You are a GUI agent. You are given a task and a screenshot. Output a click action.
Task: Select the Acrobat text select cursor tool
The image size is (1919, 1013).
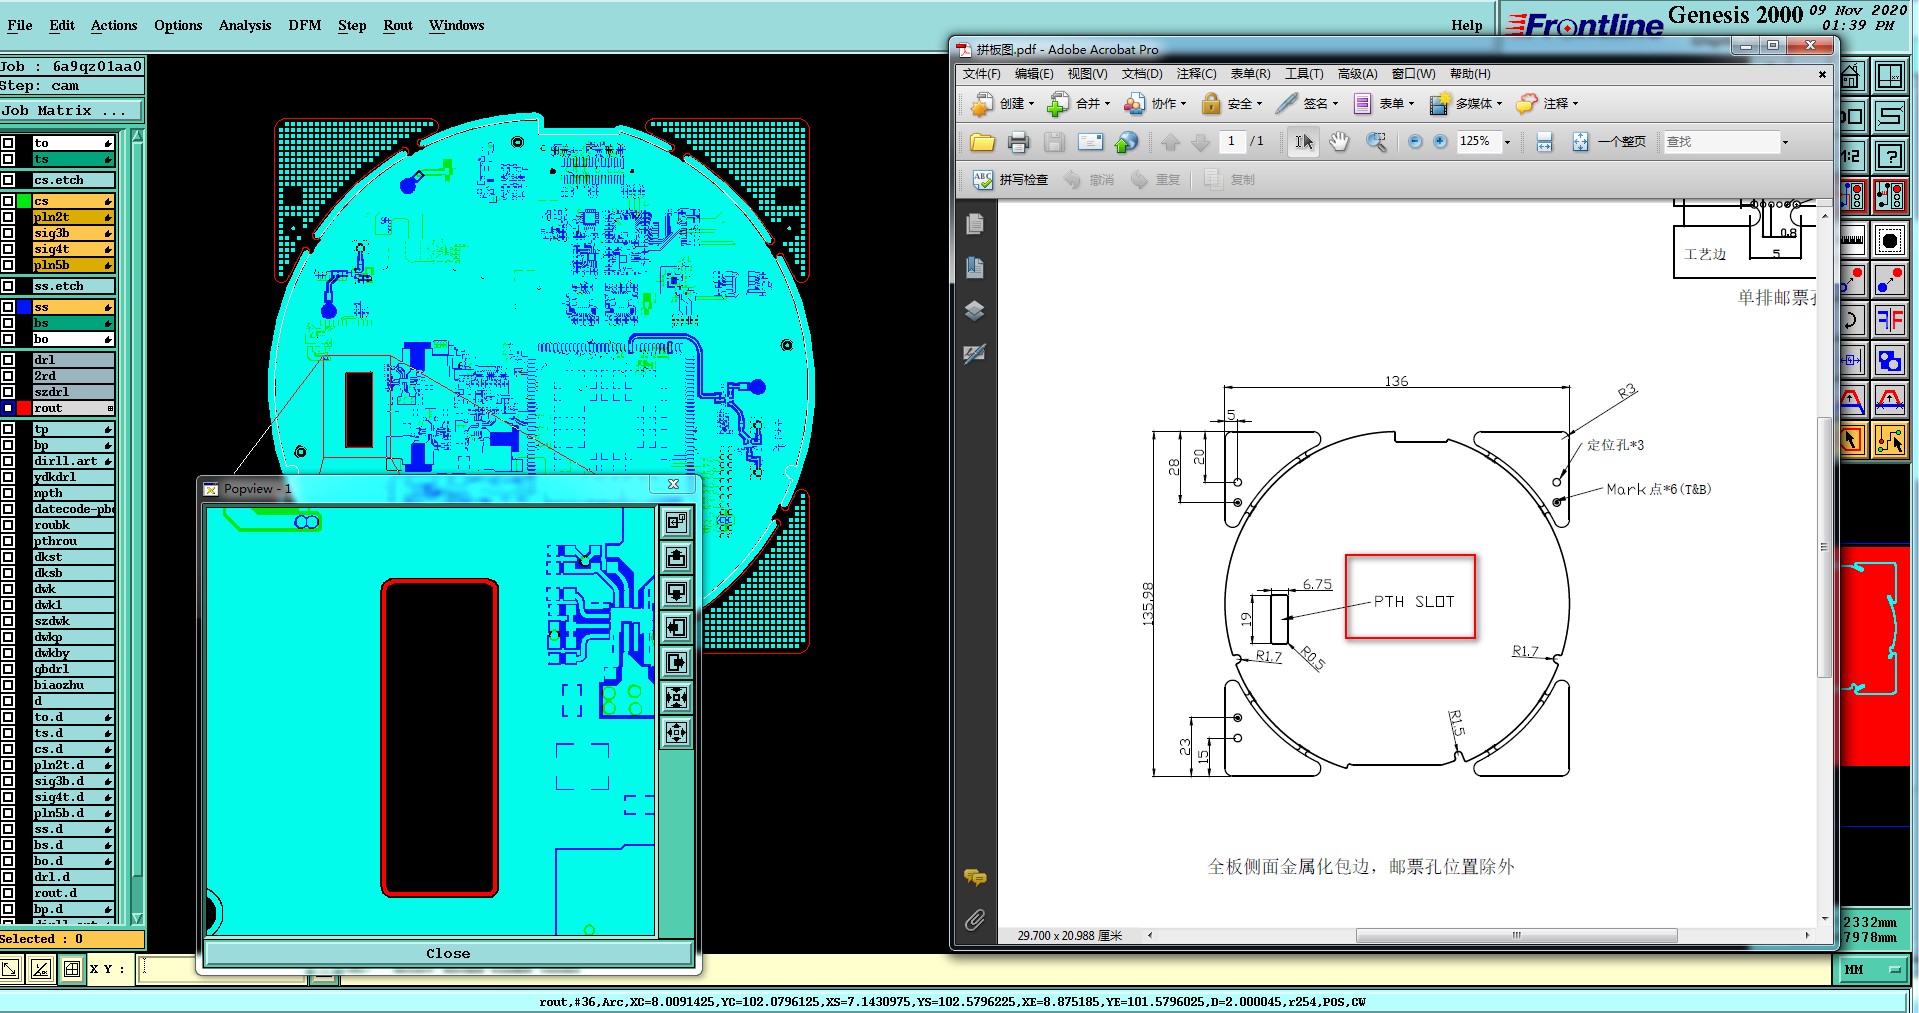pos(1304,142)
